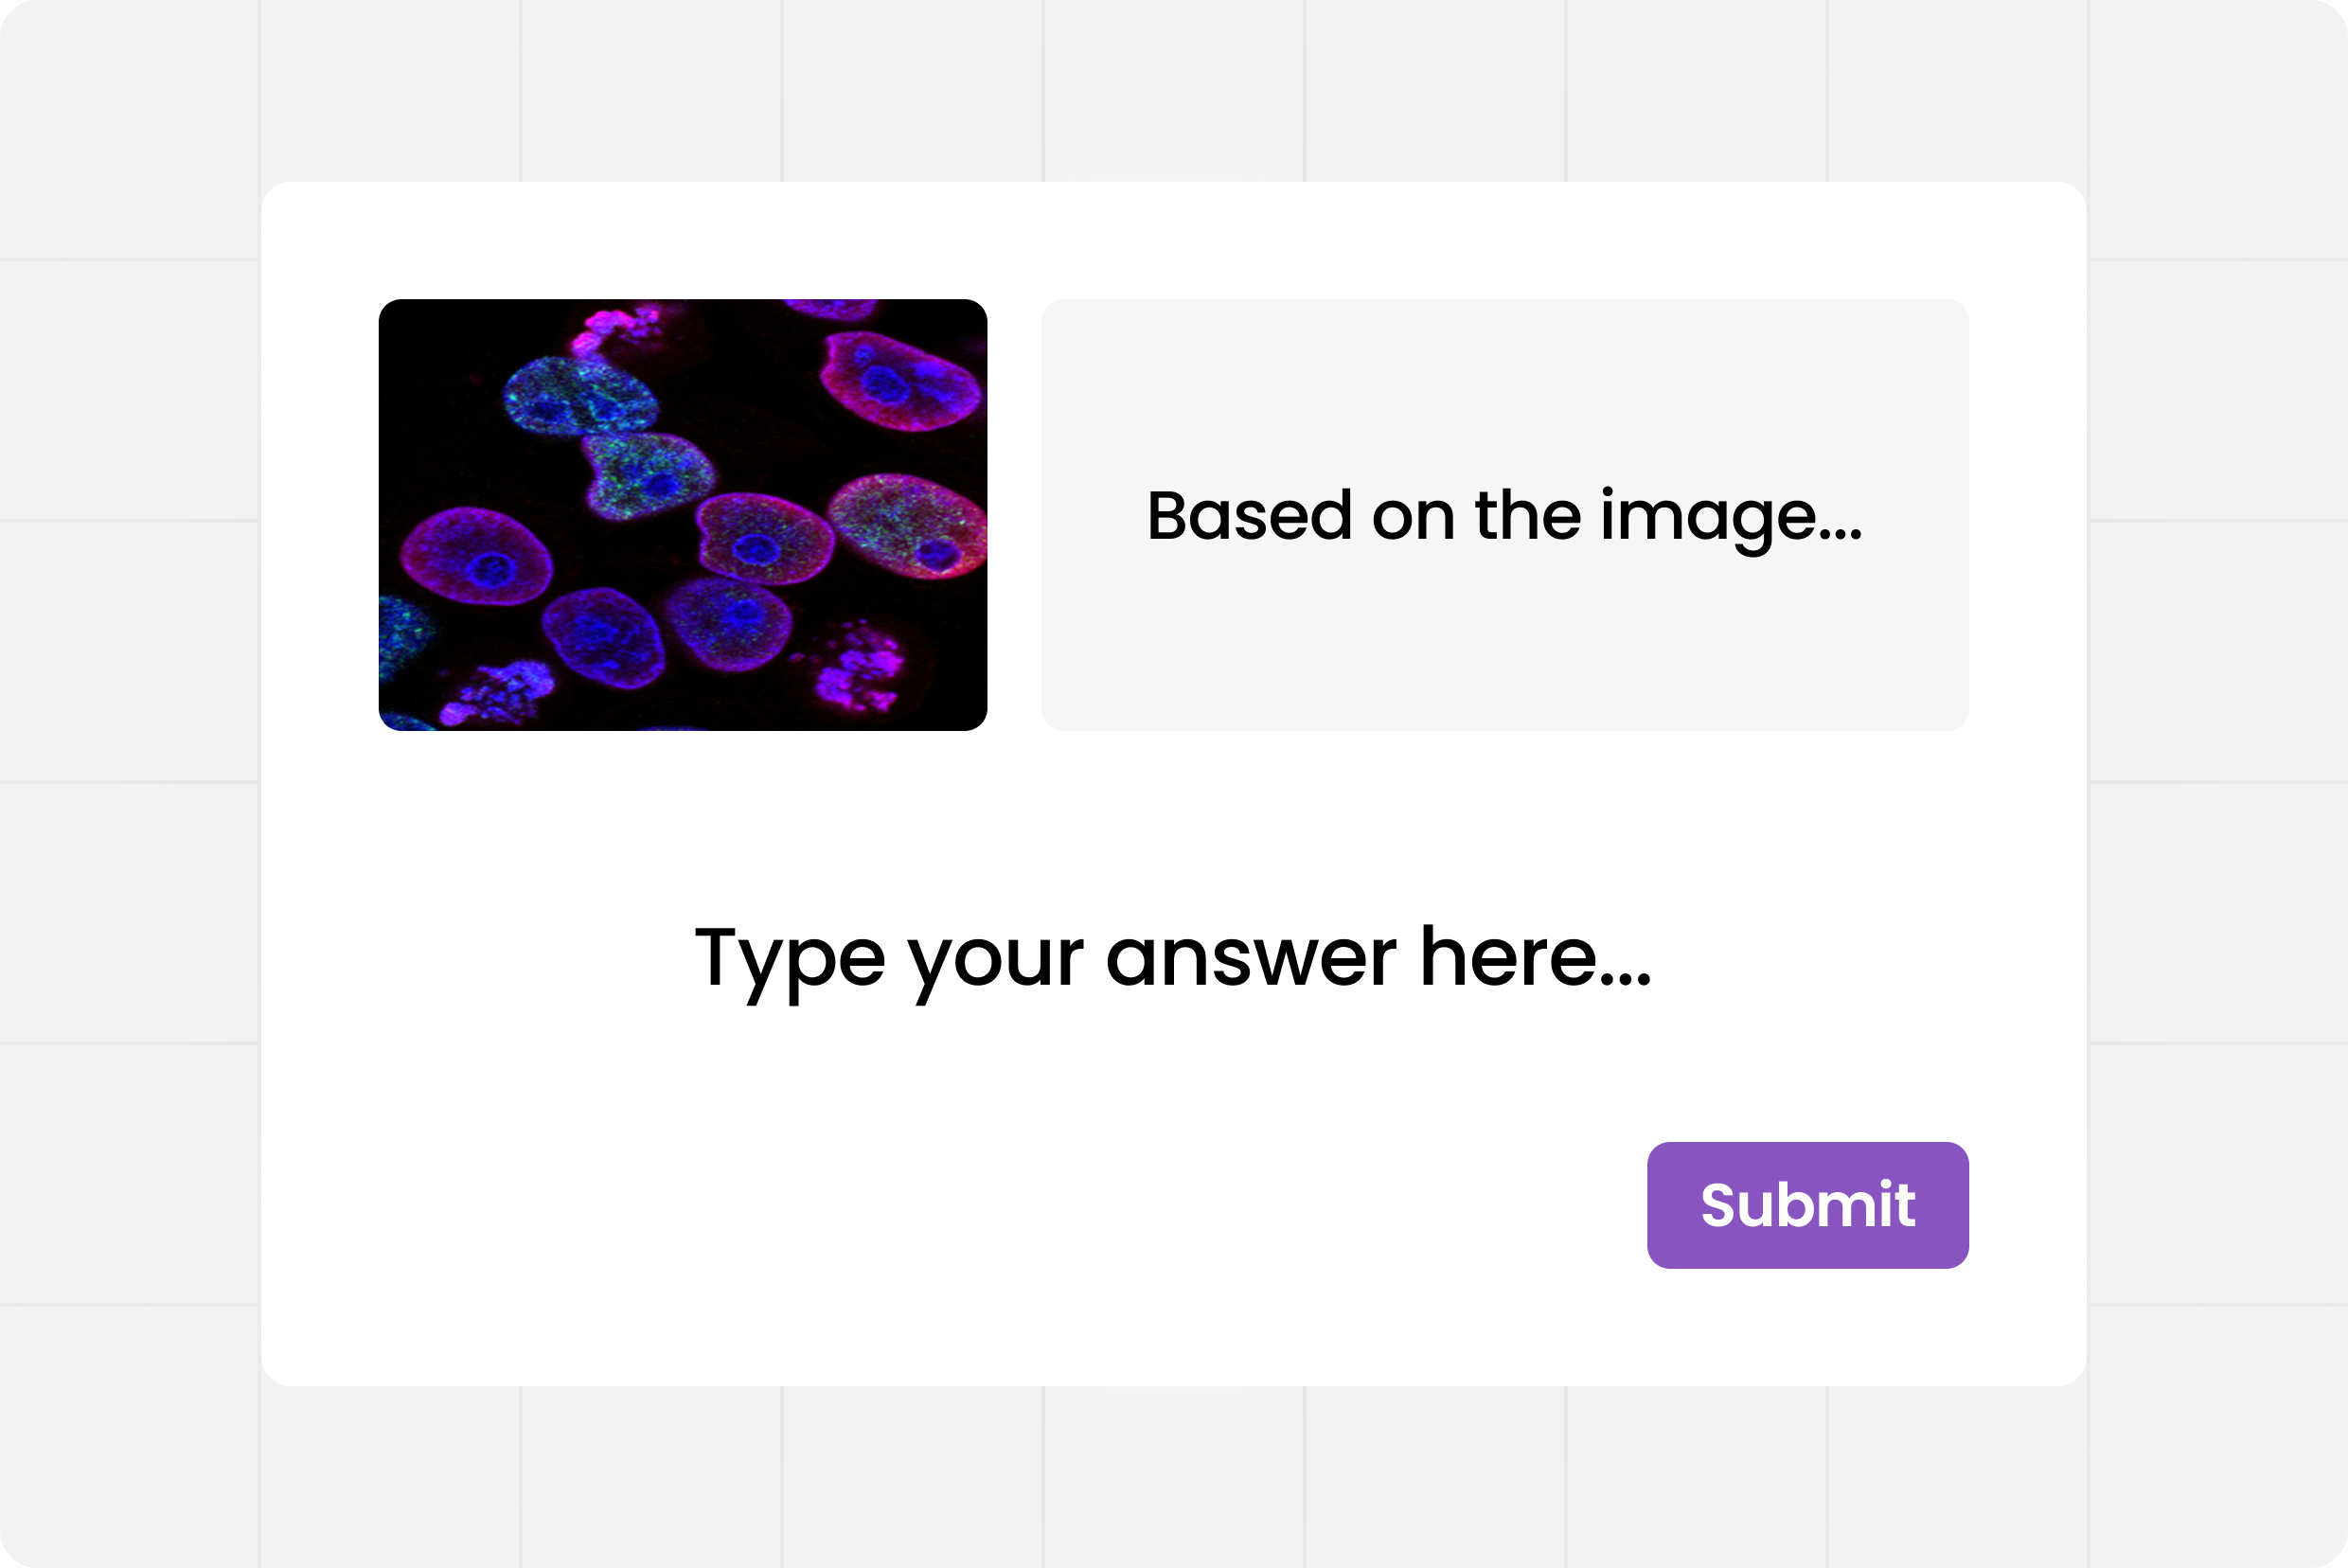Click the top-right pink cell with two nuclei

click(897, 382)
